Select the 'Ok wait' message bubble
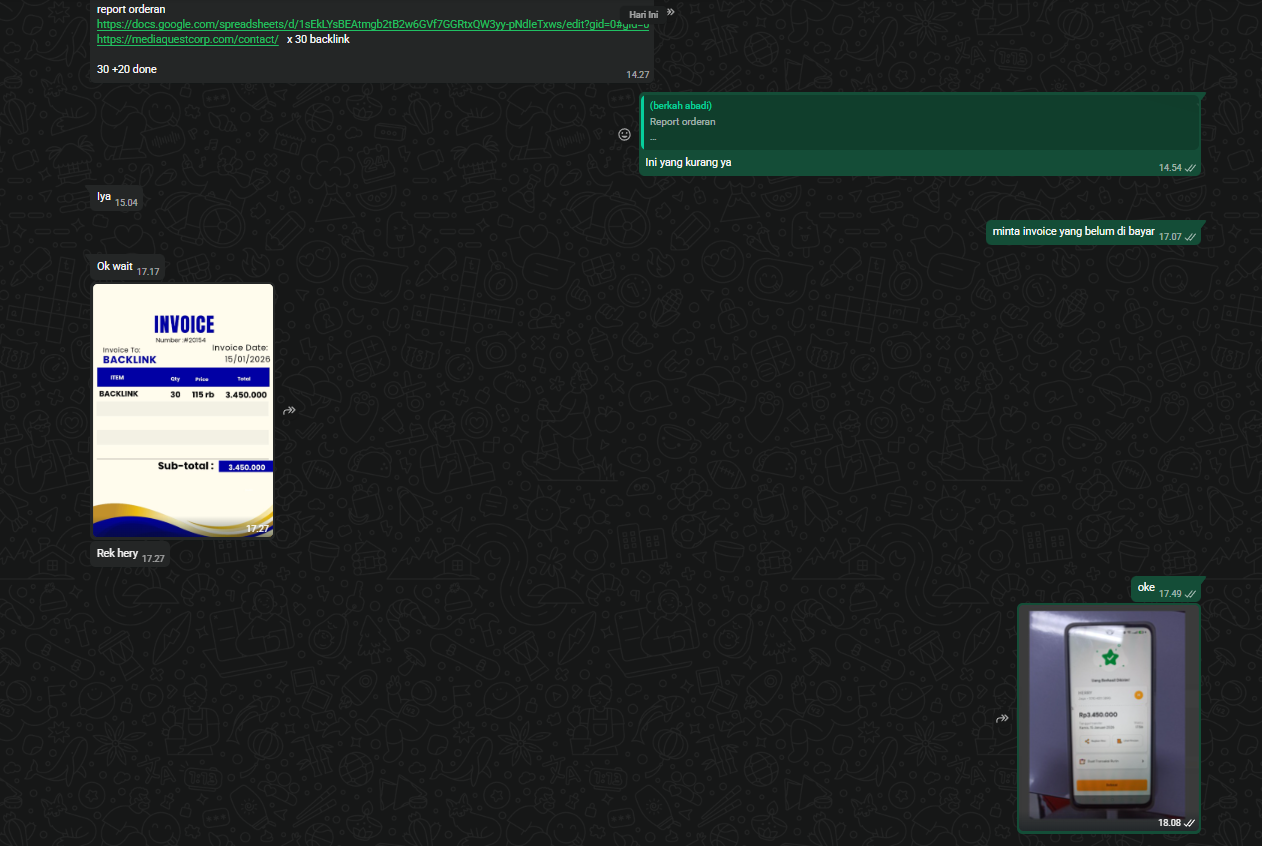Image resolution: width=1262 pixels, height=846 pixels. click(114, 267)
